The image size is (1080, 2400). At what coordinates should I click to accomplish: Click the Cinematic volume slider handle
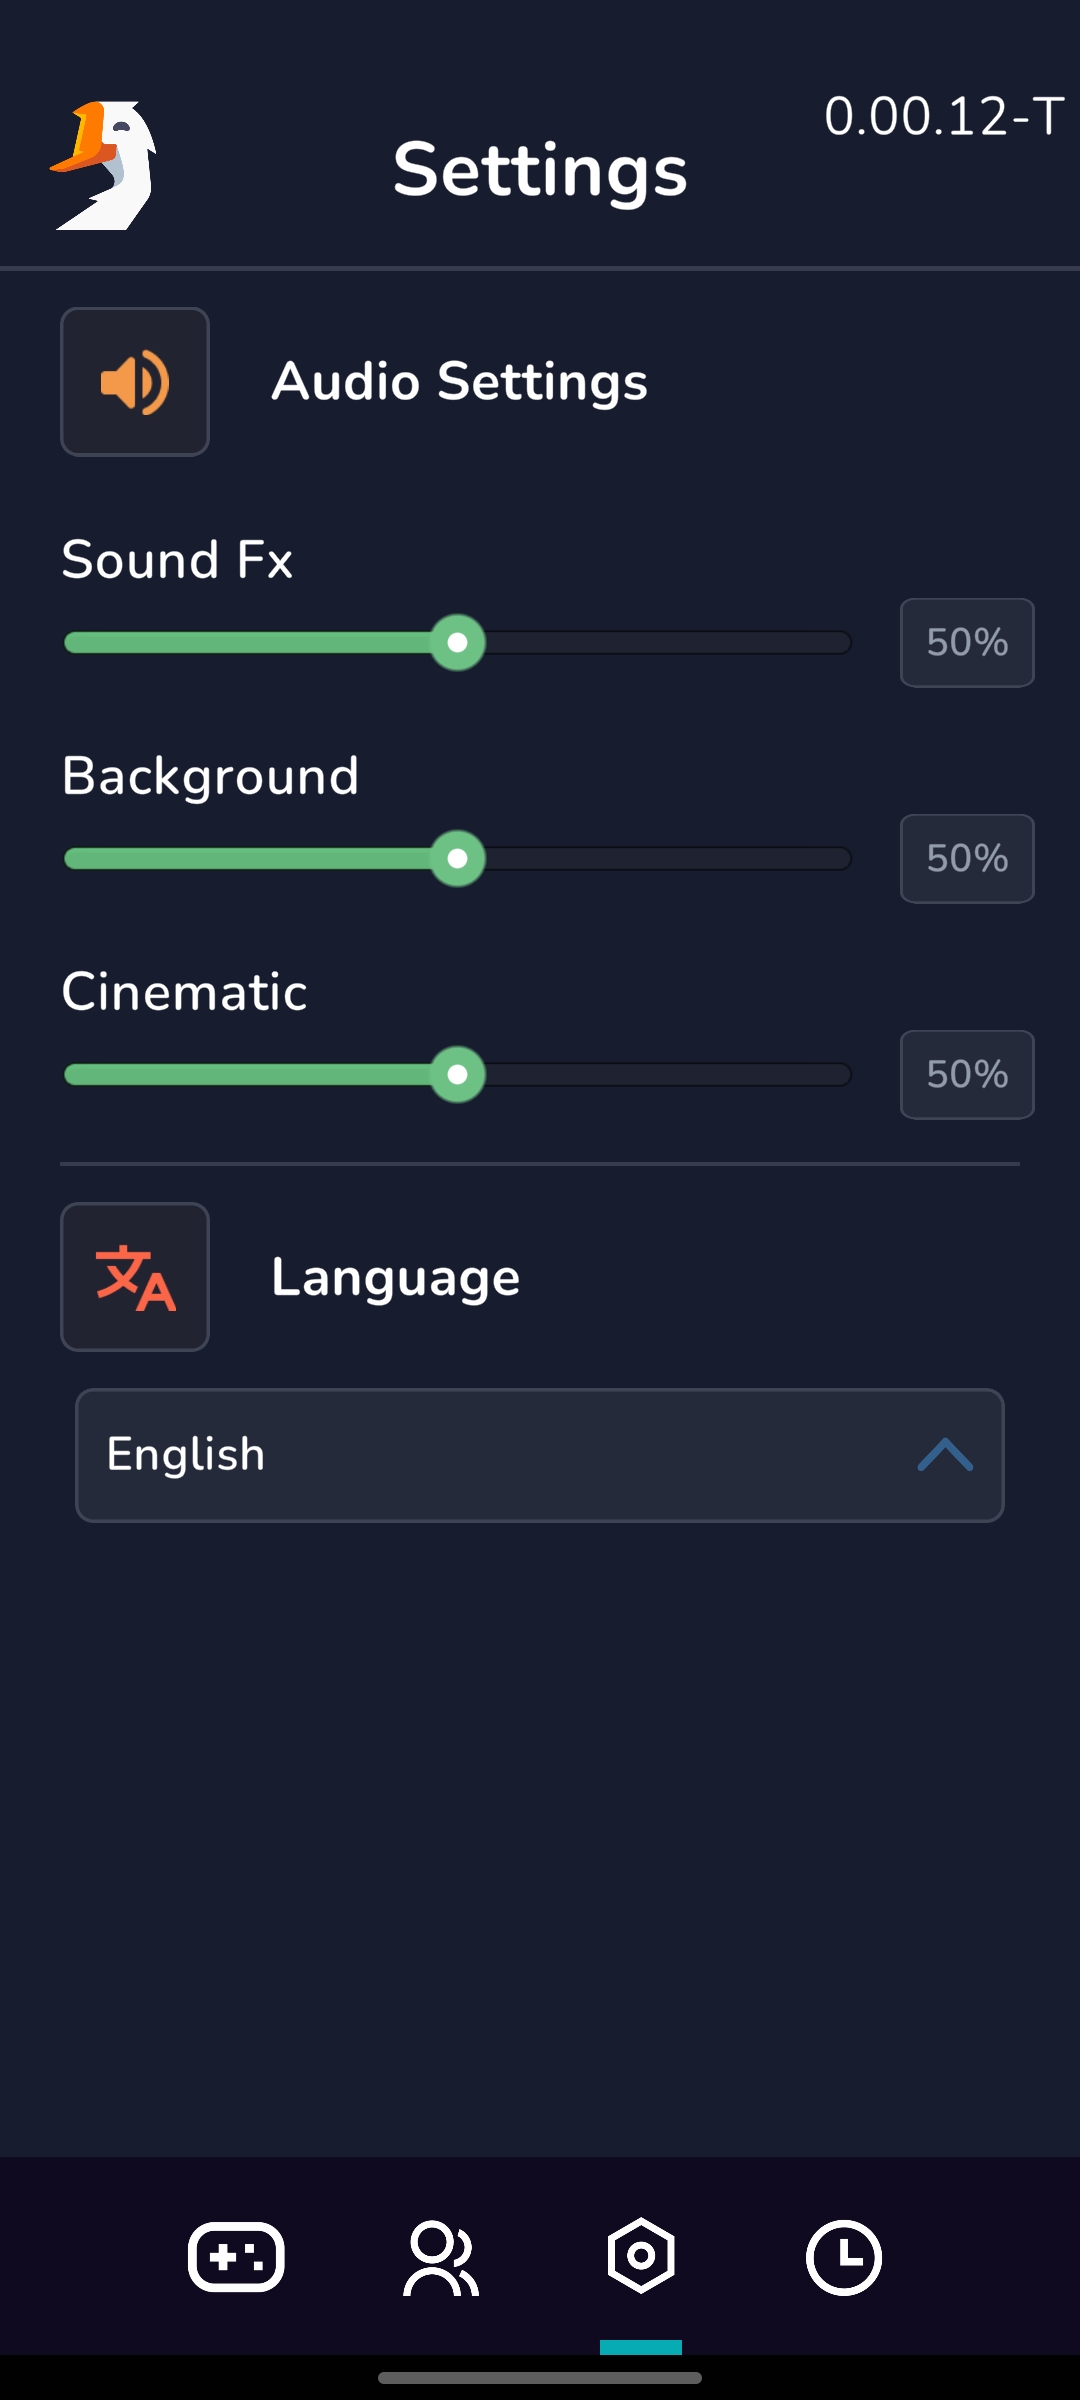point(458,1075)
